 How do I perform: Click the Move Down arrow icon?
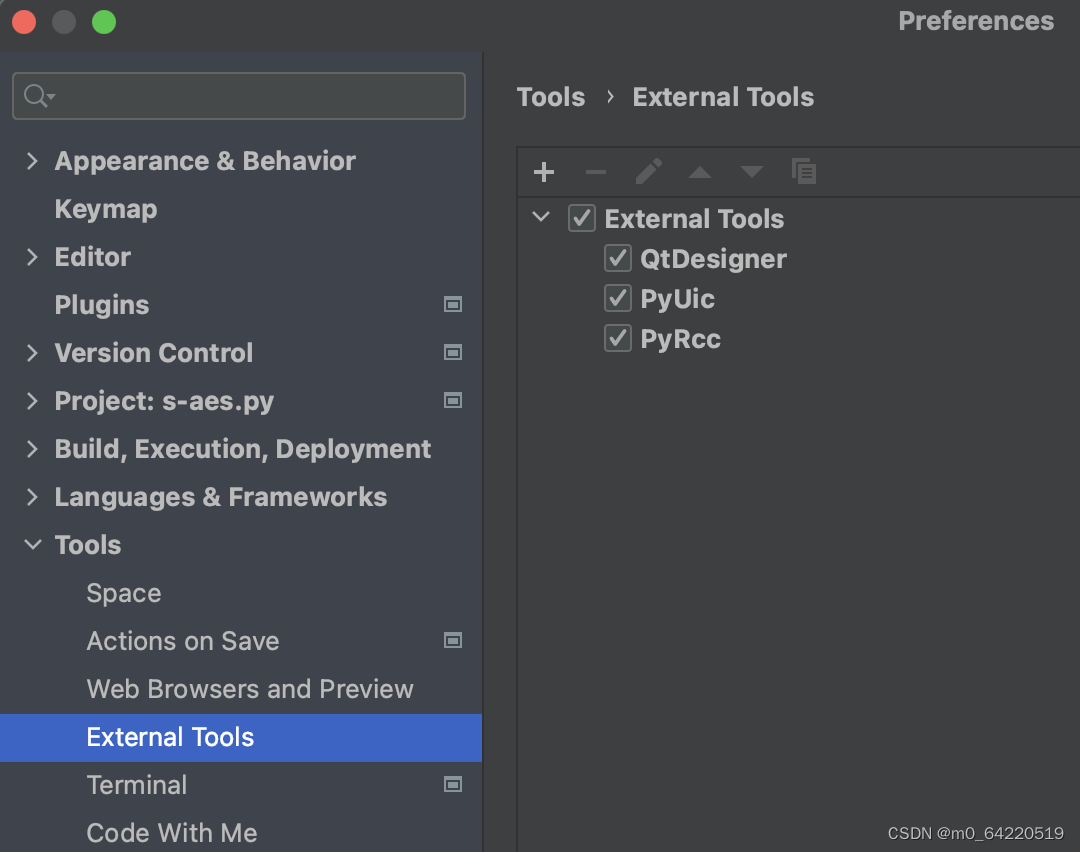(x=752, y=172)
